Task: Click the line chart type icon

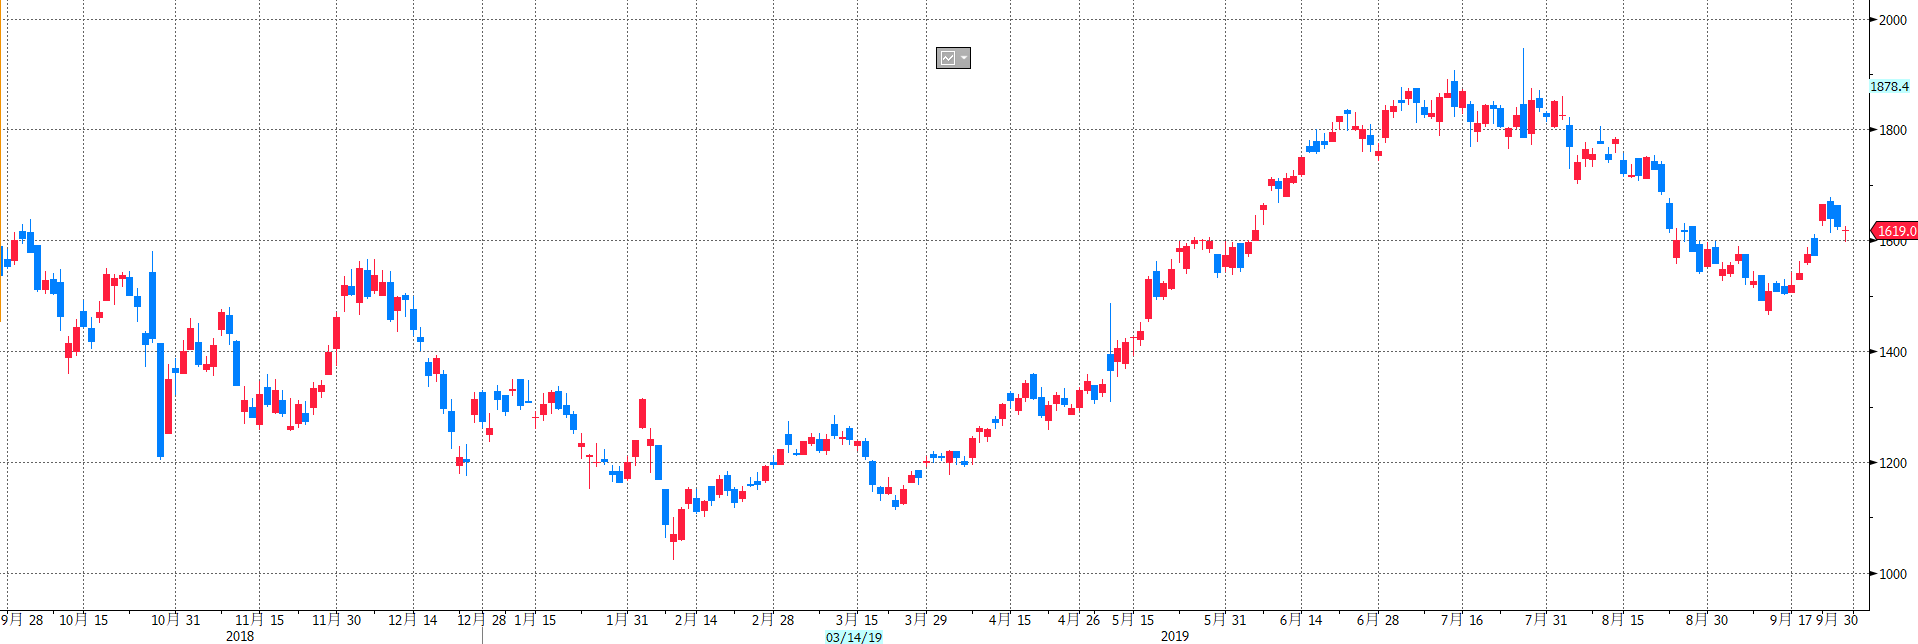Action: point(947,58)
